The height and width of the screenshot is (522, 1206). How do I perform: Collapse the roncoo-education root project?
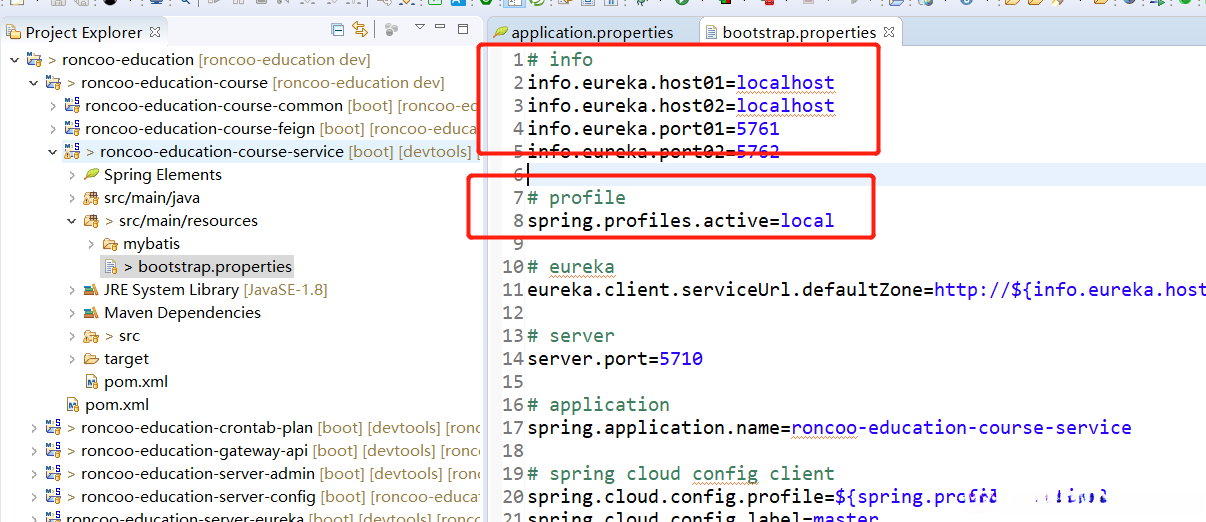point(14,60)
